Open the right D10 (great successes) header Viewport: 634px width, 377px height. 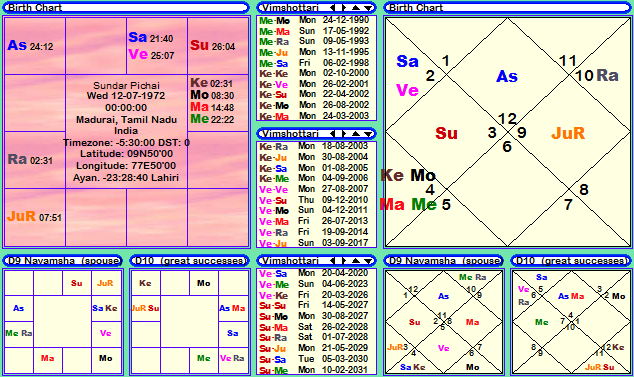(571, 261)
